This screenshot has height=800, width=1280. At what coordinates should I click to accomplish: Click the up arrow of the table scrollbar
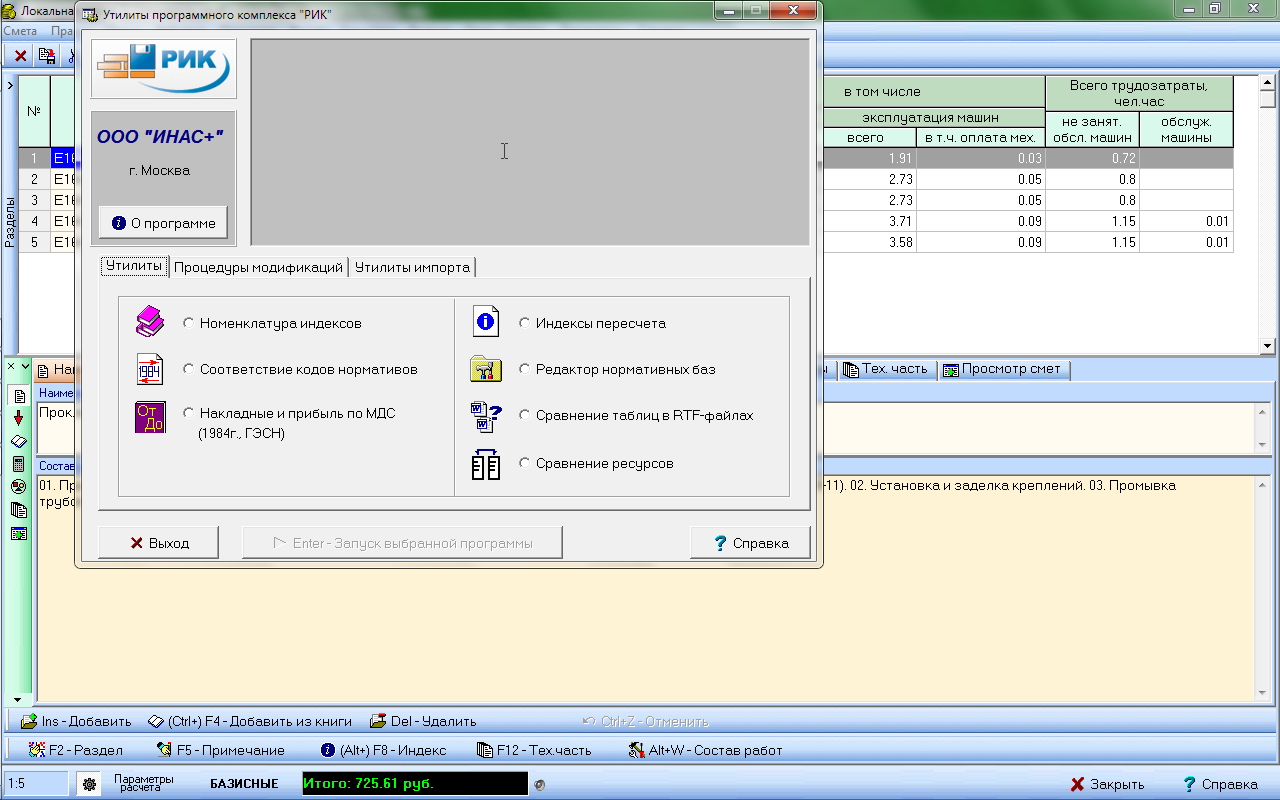pos(1268,83)
